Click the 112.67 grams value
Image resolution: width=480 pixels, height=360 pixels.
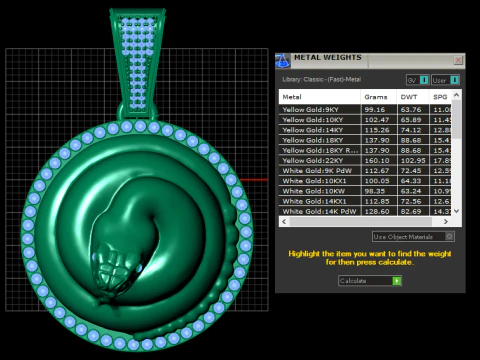(x=377, y=171)
